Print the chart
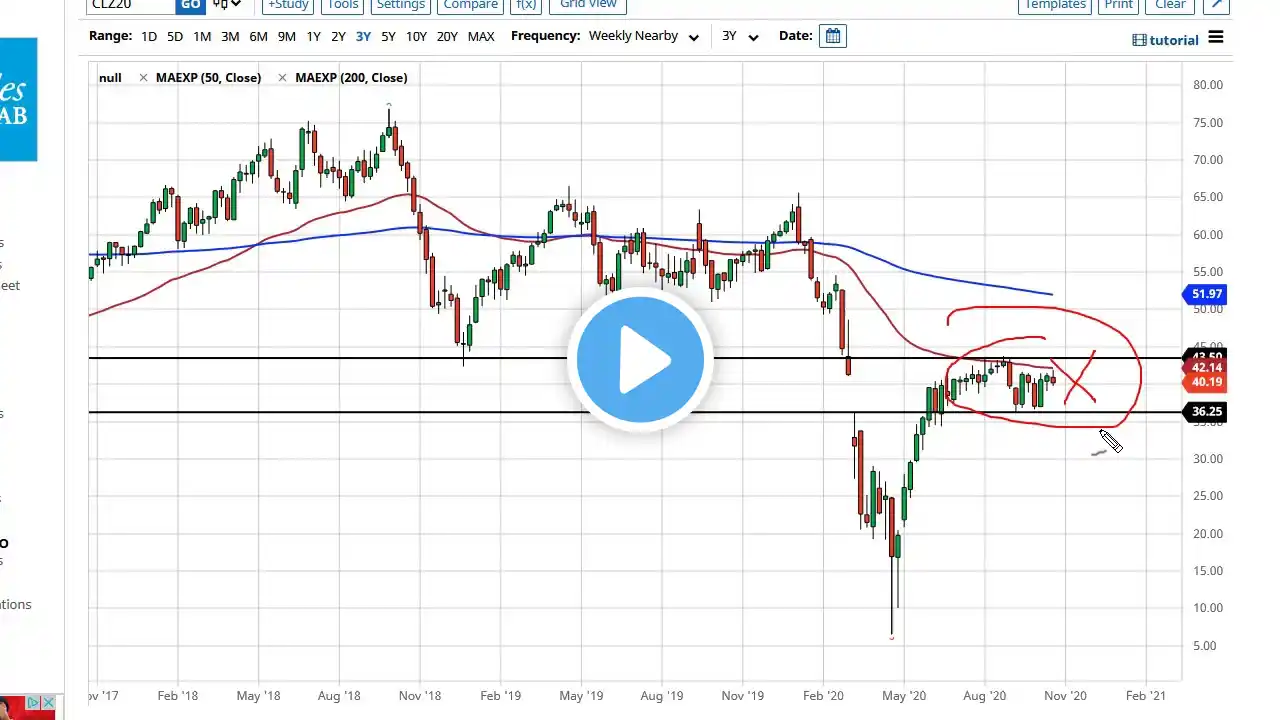 coord(1119,5)
